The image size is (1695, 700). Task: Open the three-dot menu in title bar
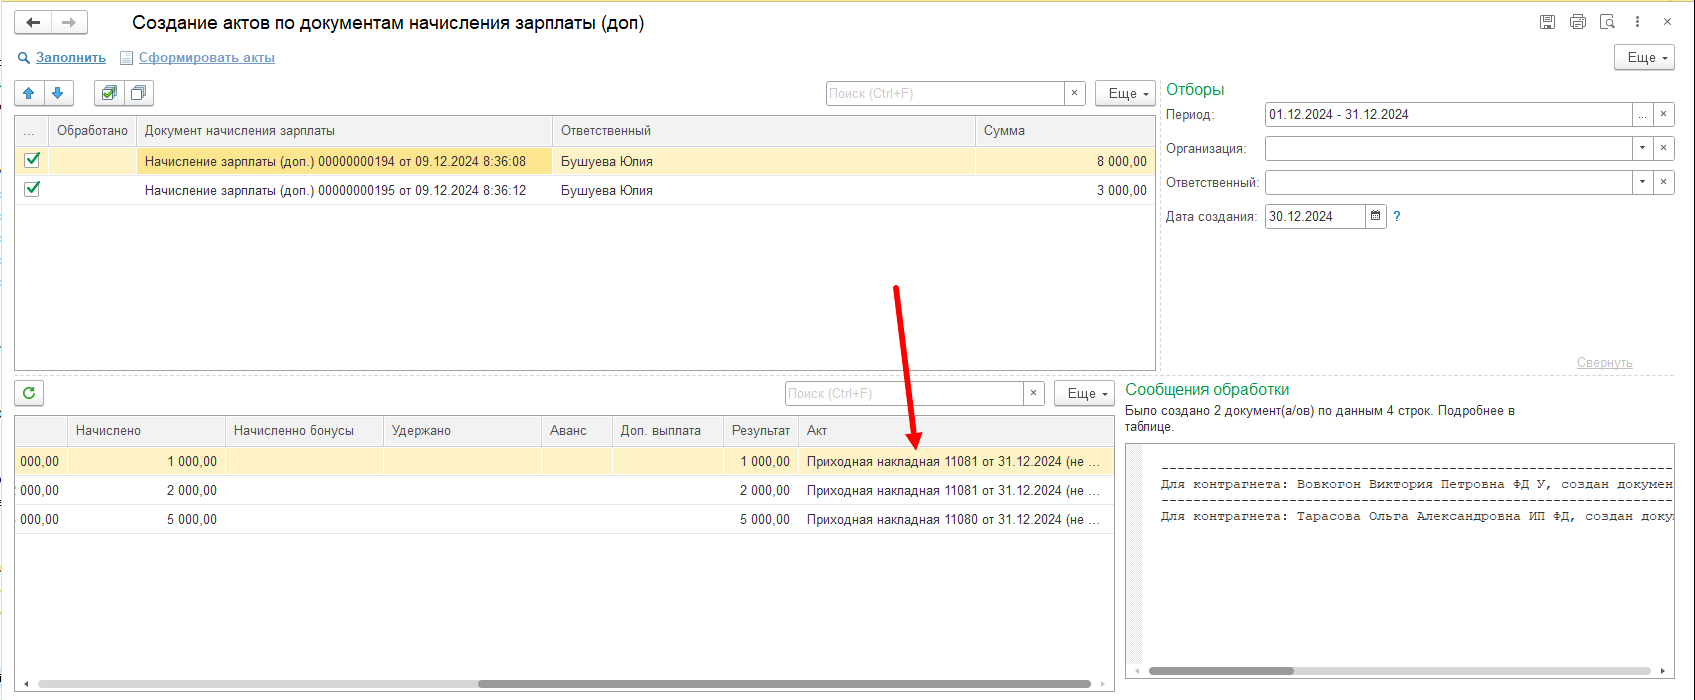tap(1637, 22)
